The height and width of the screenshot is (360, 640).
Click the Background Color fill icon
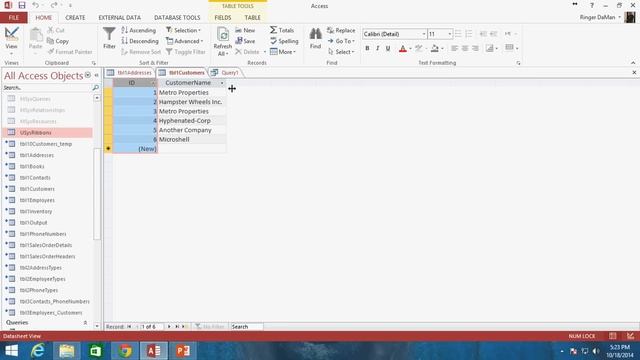435,49
